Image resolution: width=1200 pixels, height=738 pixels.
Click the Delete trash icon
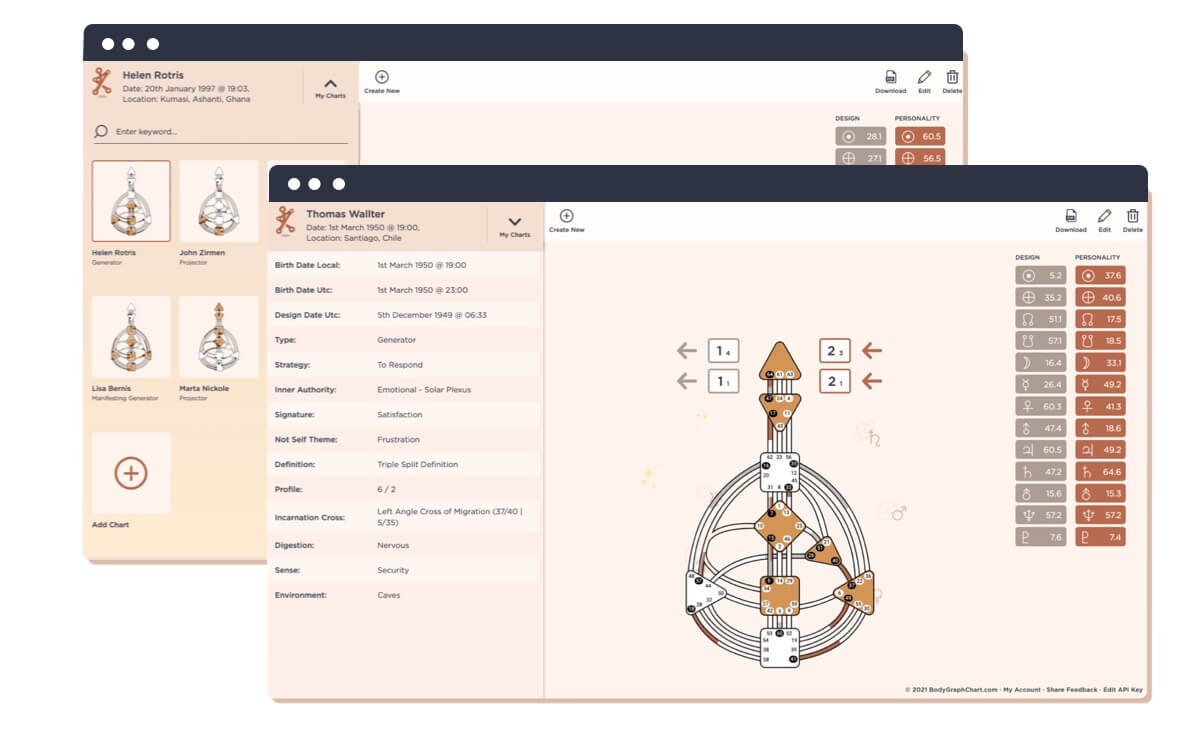coord(1133,215)
